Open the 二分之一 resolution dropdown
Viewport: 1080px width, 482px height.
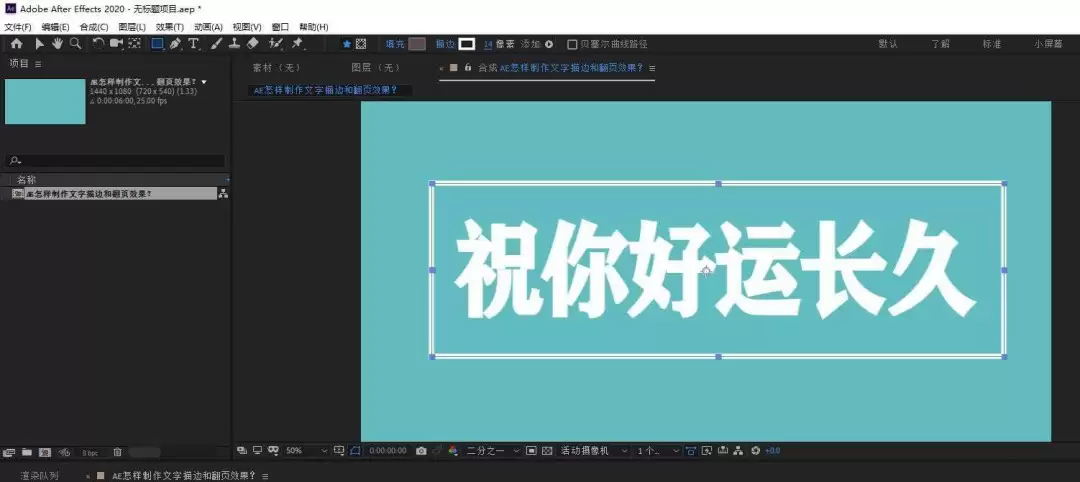click(x=492, y=450)
